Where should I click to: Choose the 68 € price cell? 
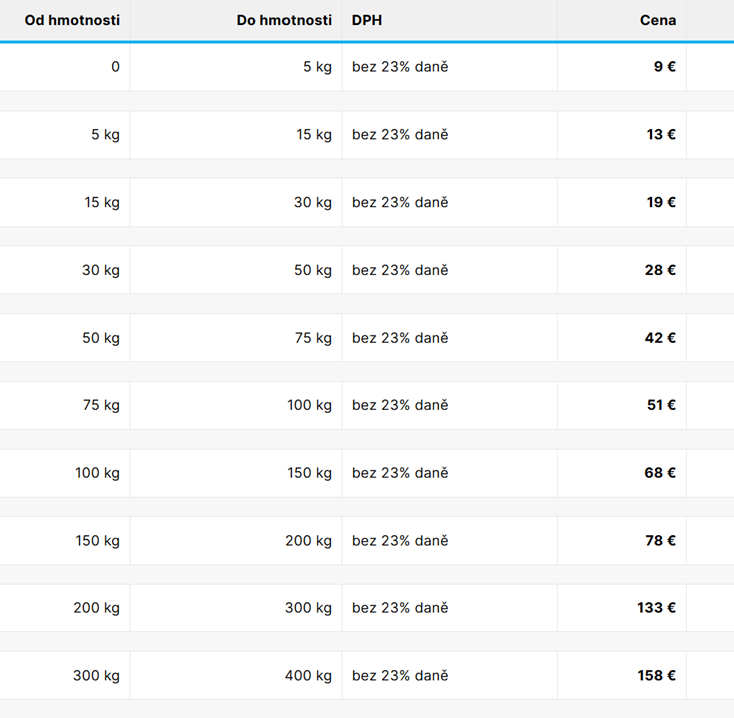point(660,473)
